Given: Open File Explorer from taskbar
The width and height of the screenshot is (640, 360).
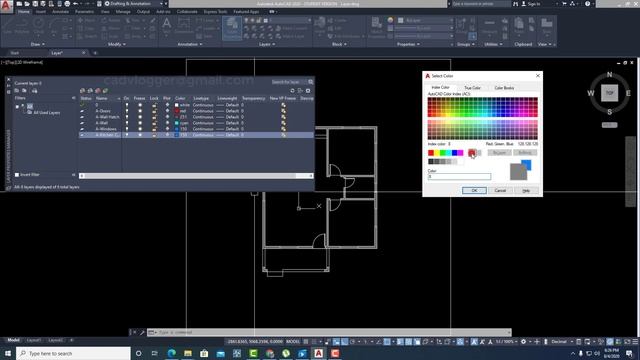Looking at the screenshot, I should pos(188,353).
